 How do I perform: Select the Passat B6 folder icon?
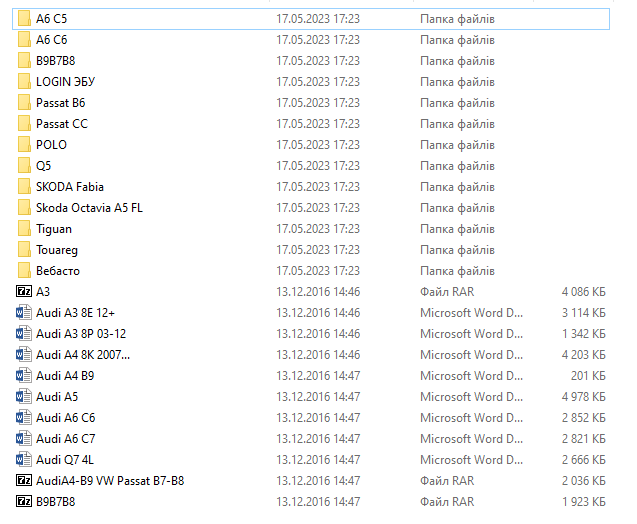click(24, 103)
